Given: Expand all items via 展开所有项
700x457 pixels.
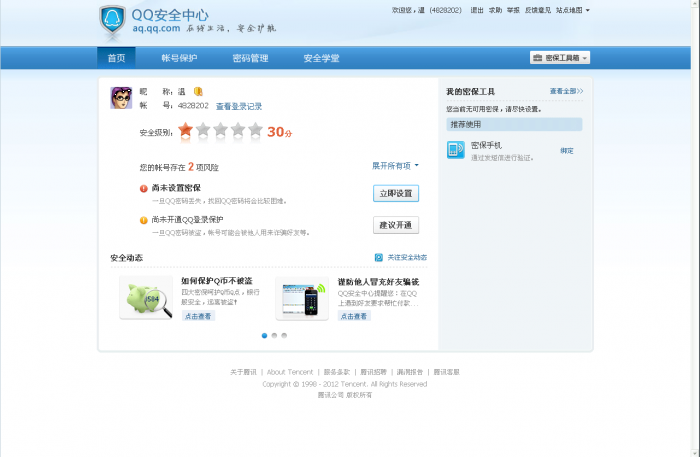Looking at the screenshot, I should click(x=396, y=166).
